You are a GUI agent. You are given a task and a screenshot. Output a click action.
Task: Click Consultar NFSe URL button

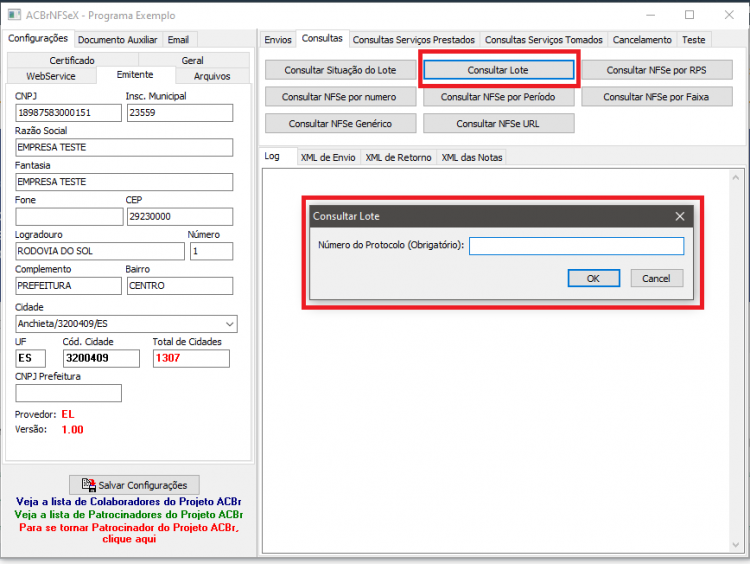click(498, 123)
